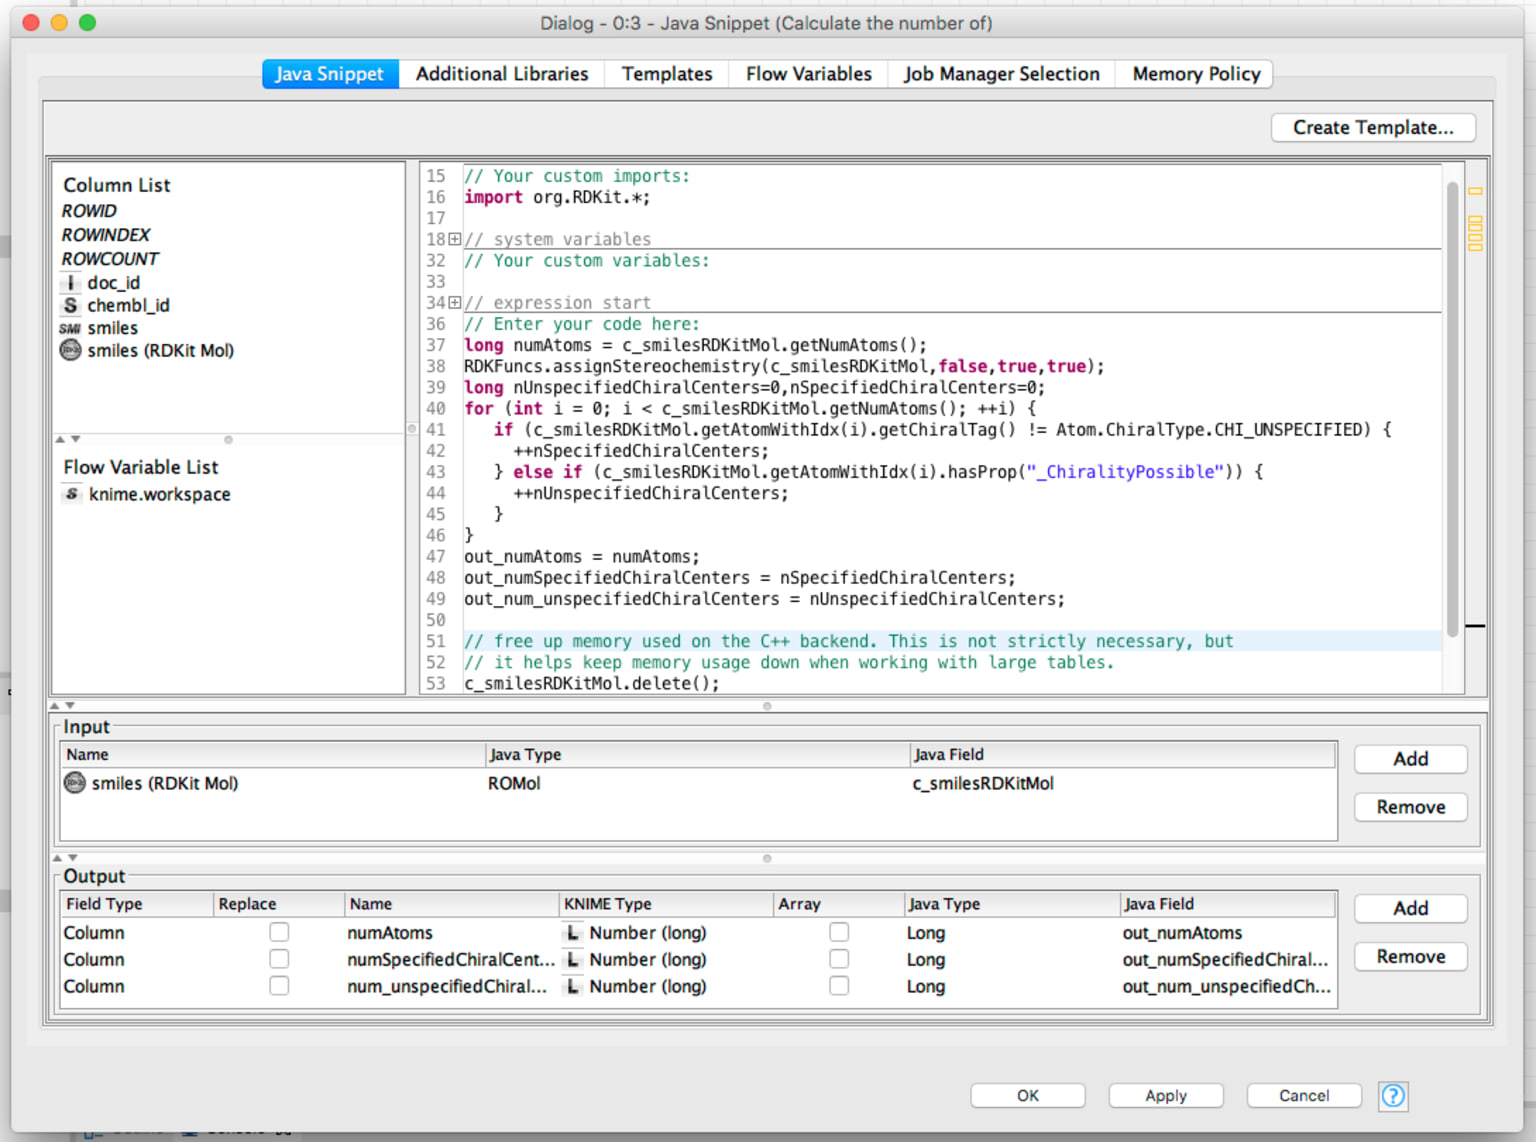
Task: Select ROWINDEX in Column List
Action: tap(106, 235)
